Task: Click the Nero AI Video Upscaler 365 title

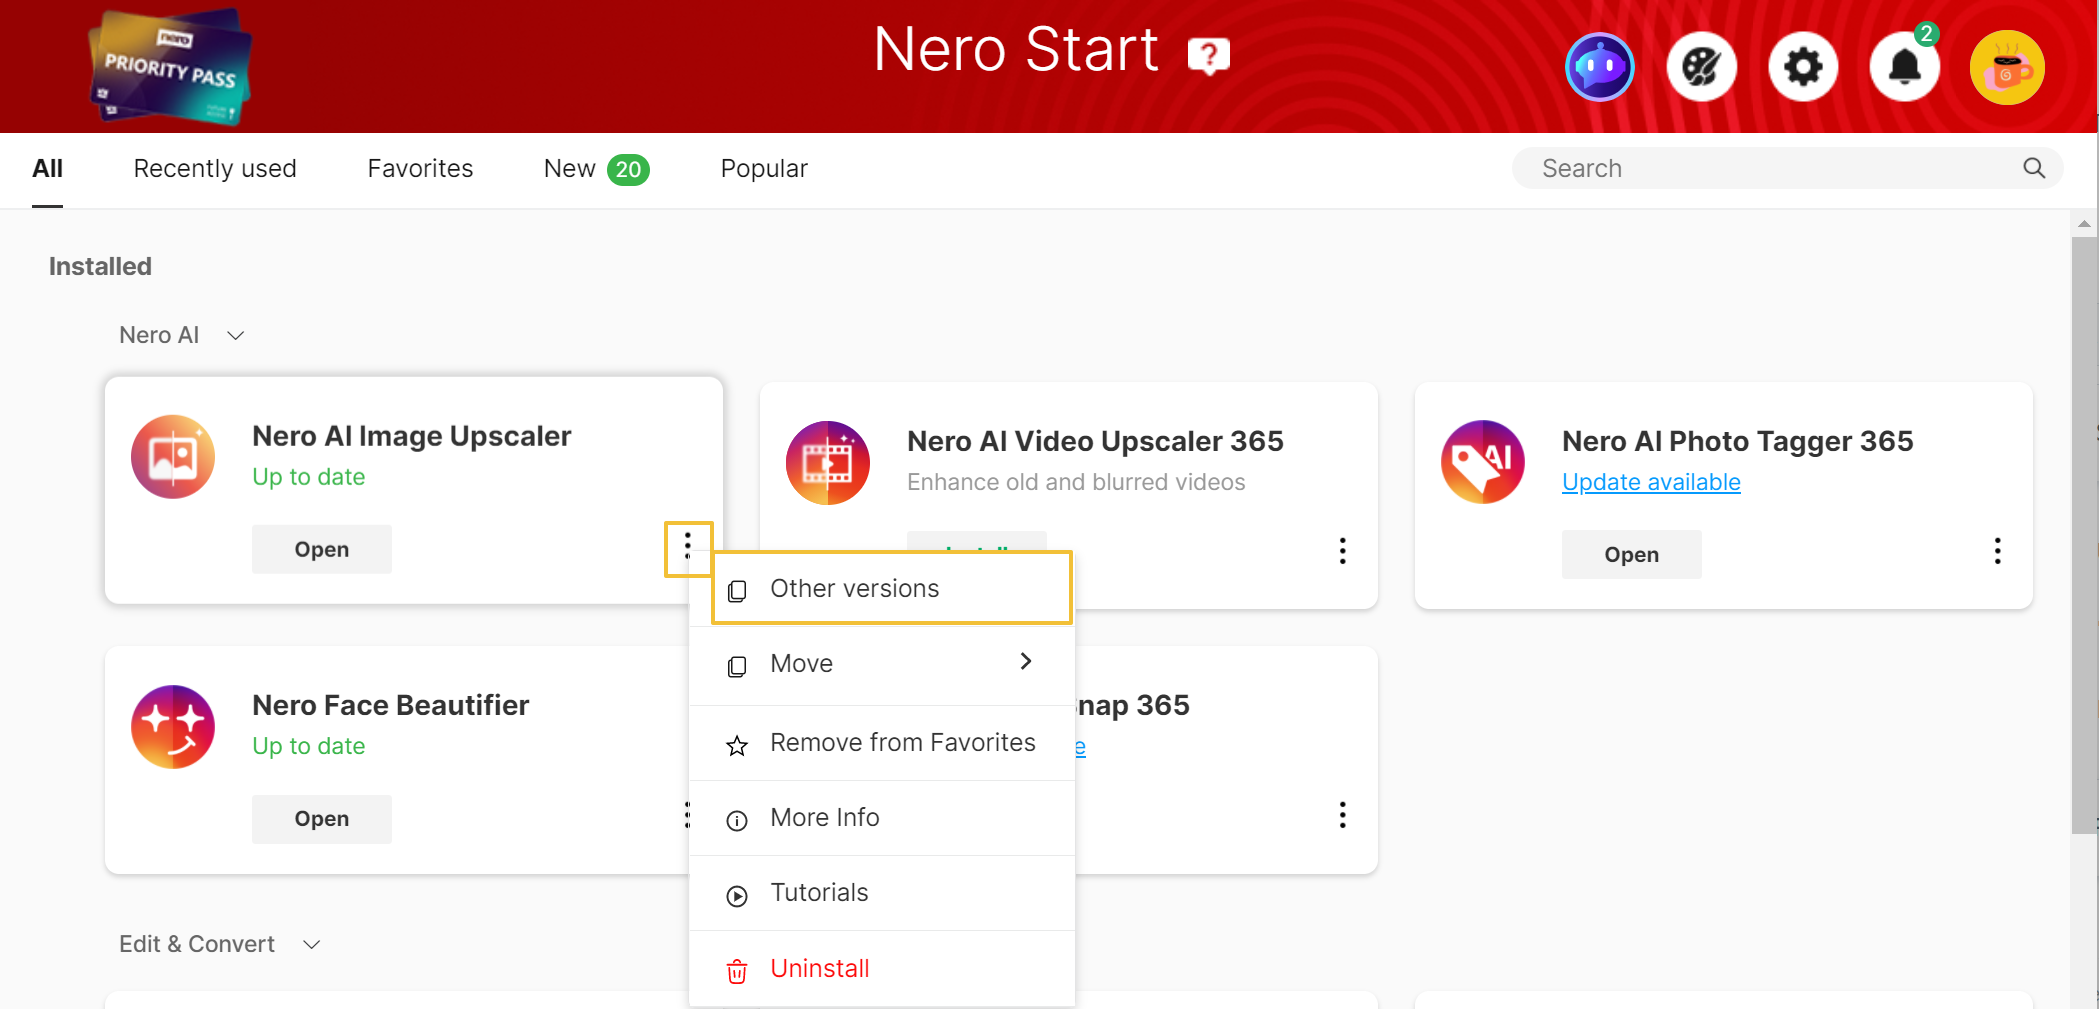Action: click(x=1095, y=441)
